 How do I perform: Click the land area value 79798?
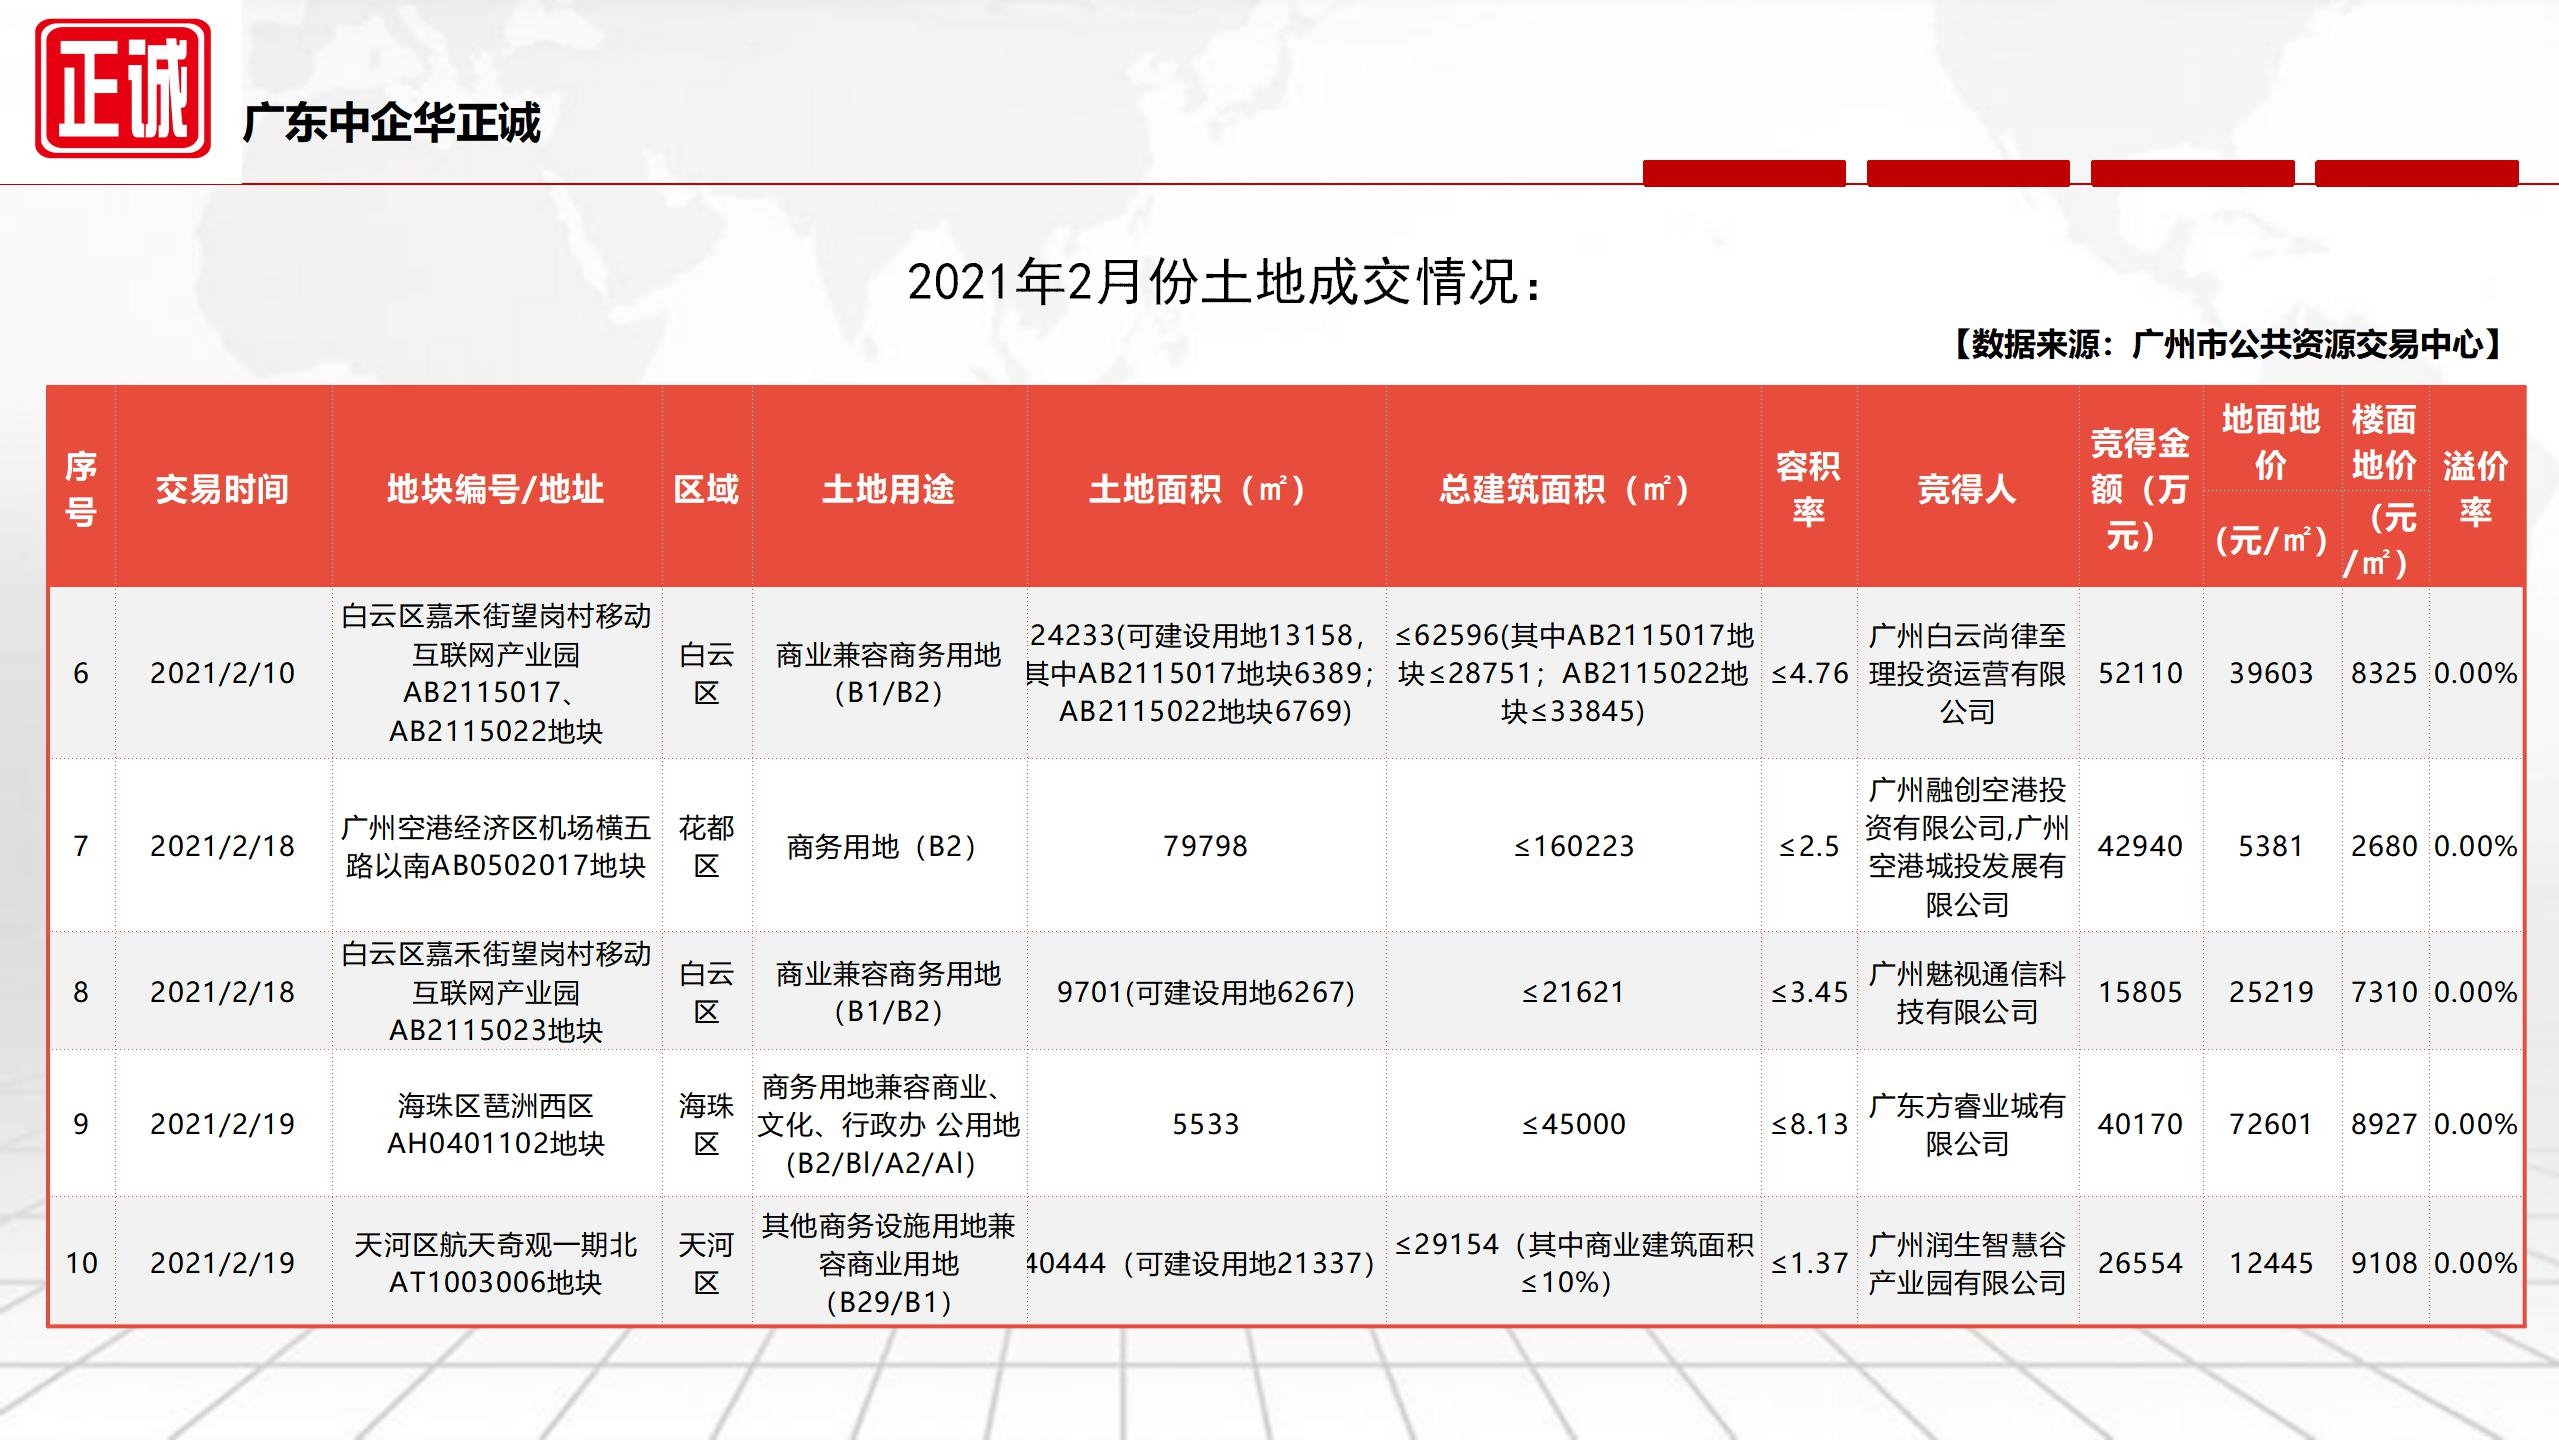point(1205,846)
